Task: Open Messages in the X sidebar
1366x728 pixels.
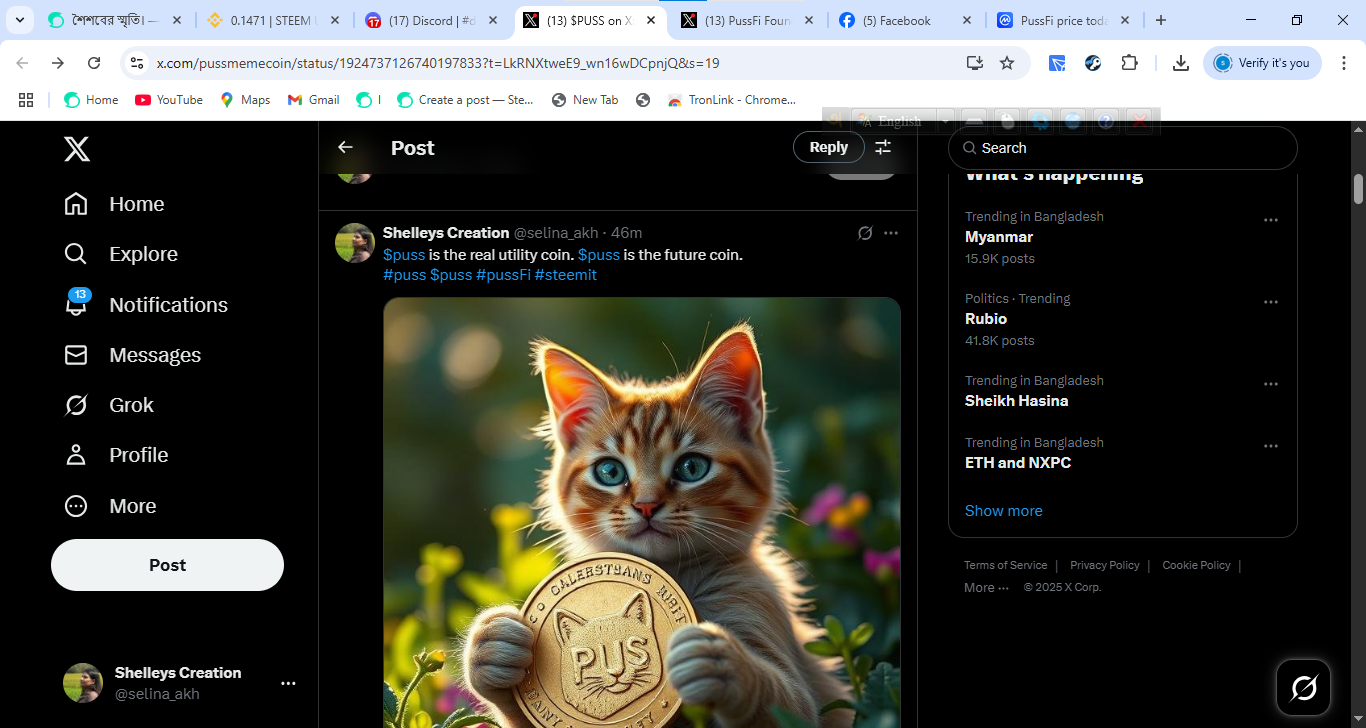Action: click(132, 355)
